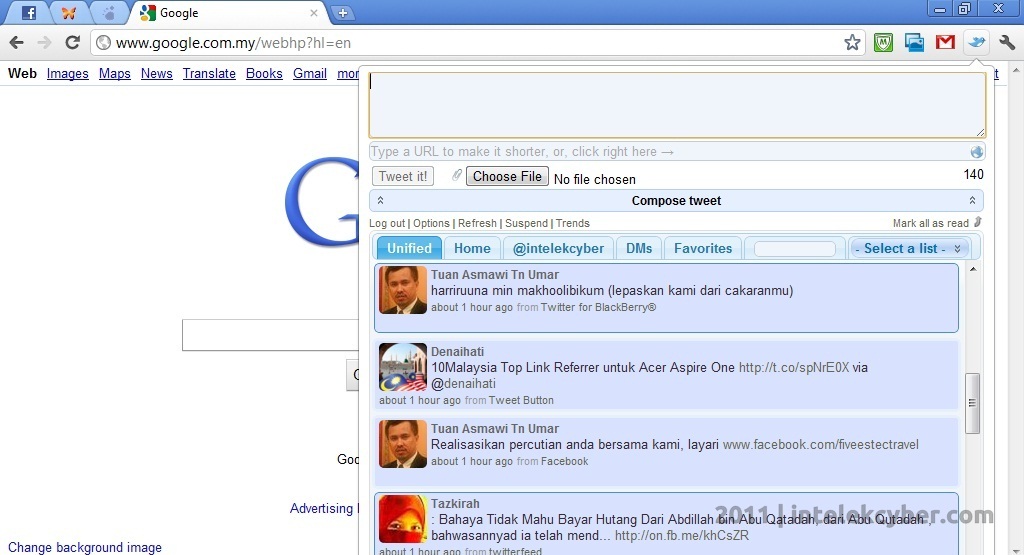Open Google Books link
1024x555 pixels.
[264, 74]
